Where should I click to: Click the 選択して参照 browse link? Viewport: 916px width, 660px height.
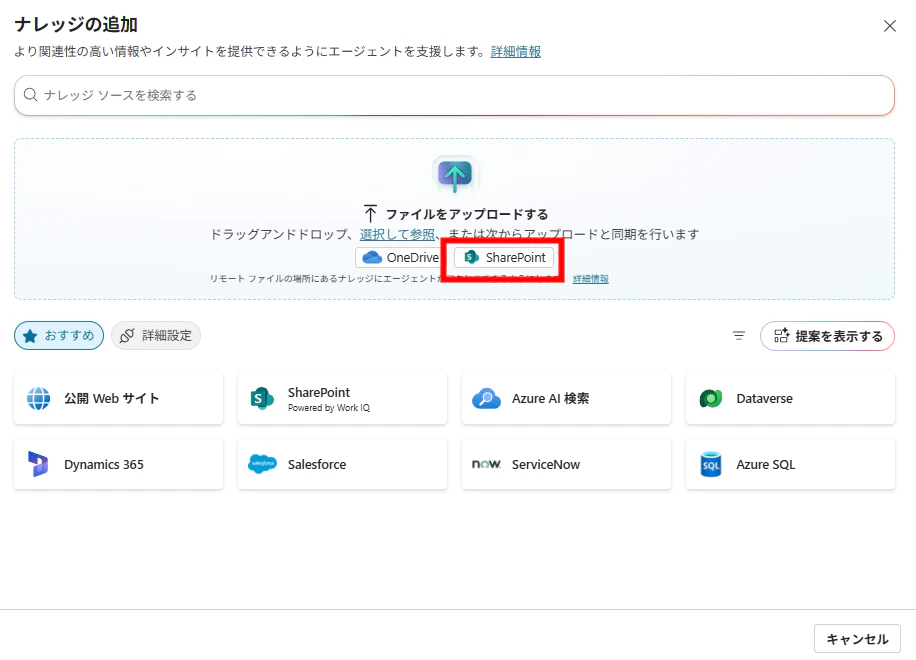click(x=397, y=234)
